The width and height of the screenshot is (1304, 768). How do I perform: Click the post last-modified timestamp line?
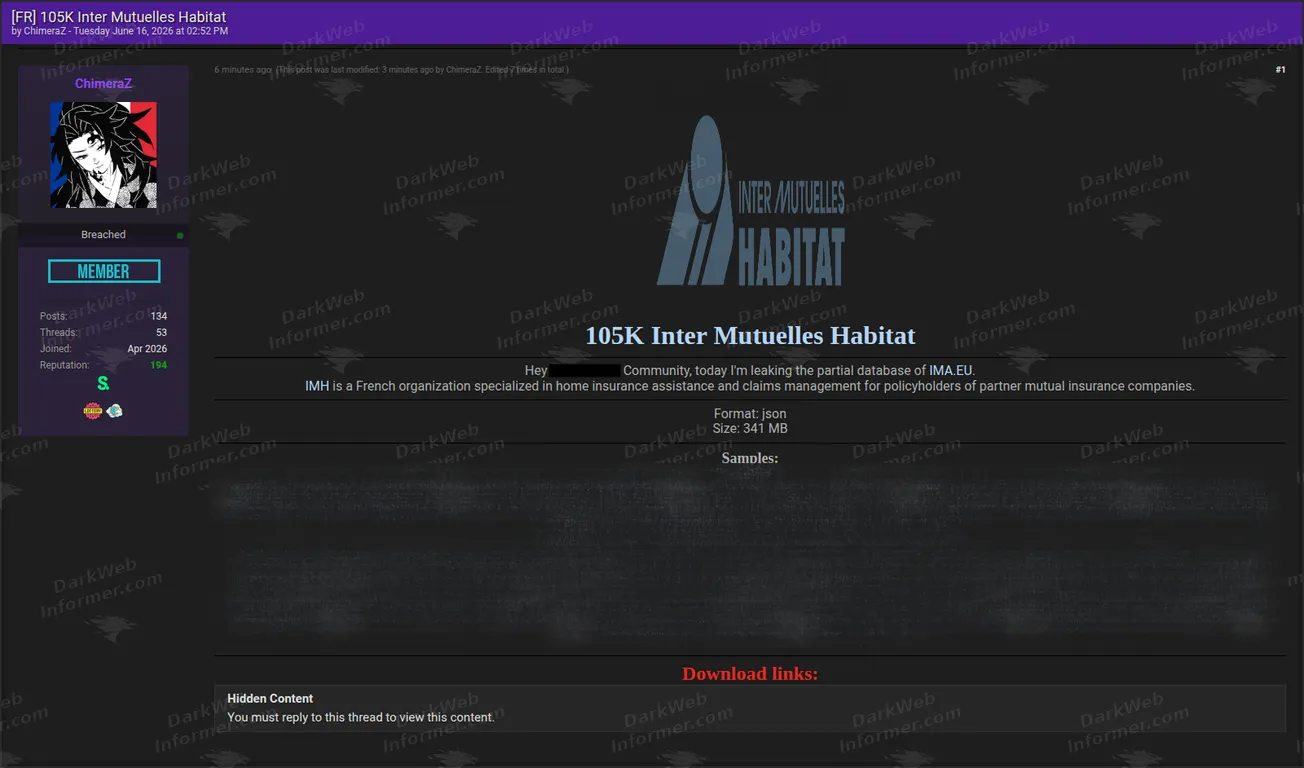click(x=423, y=70)
